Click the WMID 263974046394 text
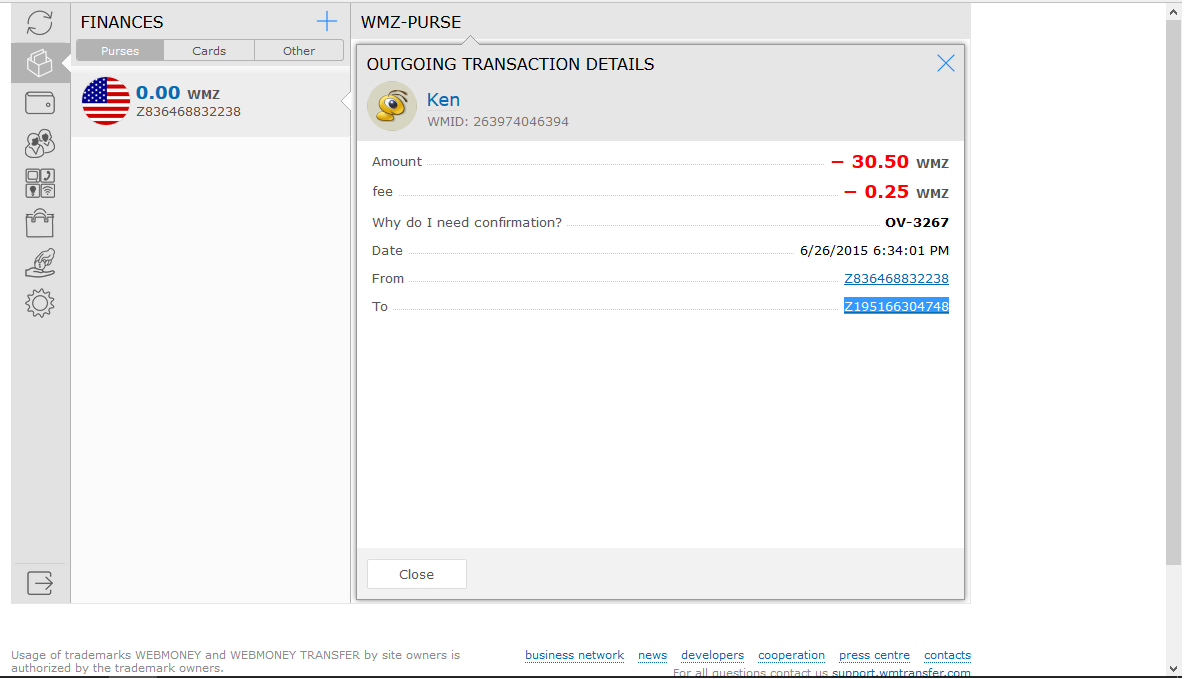 (497, 122)
